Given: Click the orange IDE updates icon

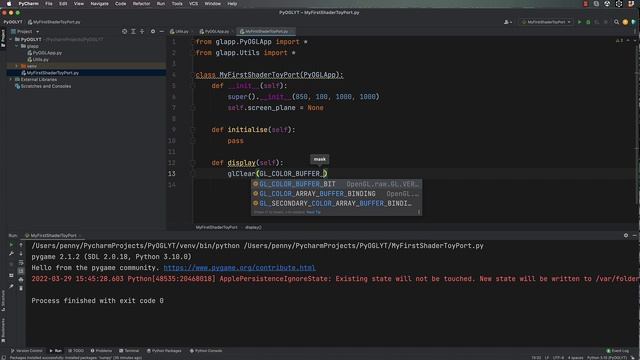Looking at the screenshot, I should tap(625, 22).
